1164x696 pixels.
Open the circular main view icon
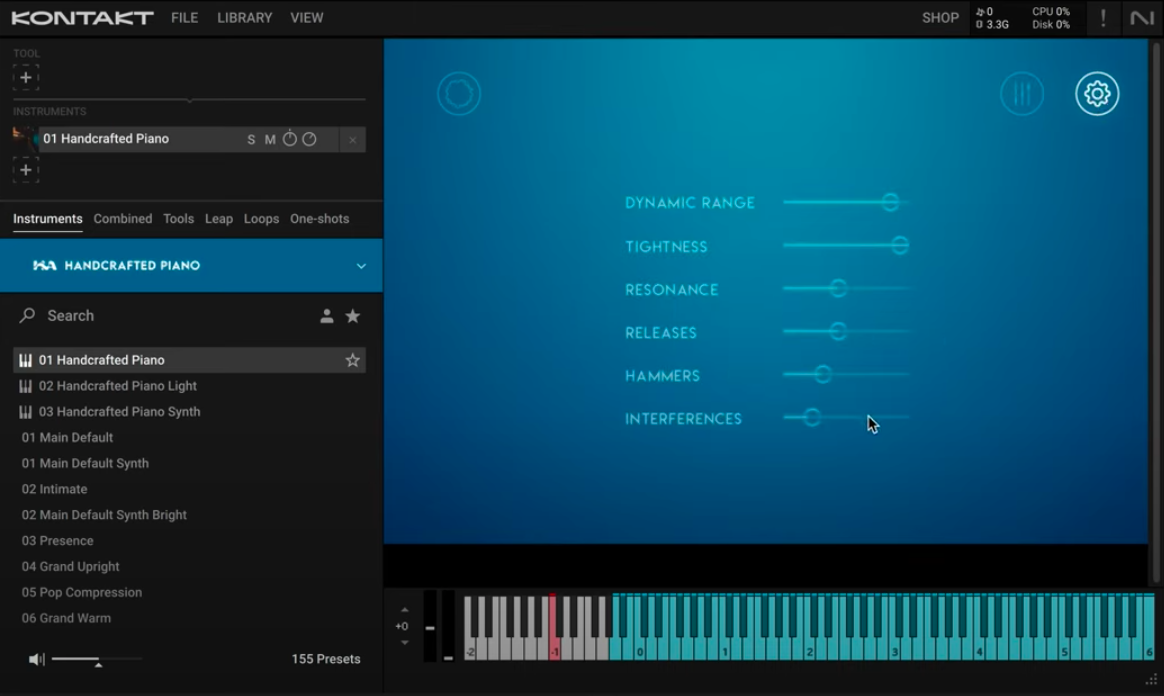(459, 93)
